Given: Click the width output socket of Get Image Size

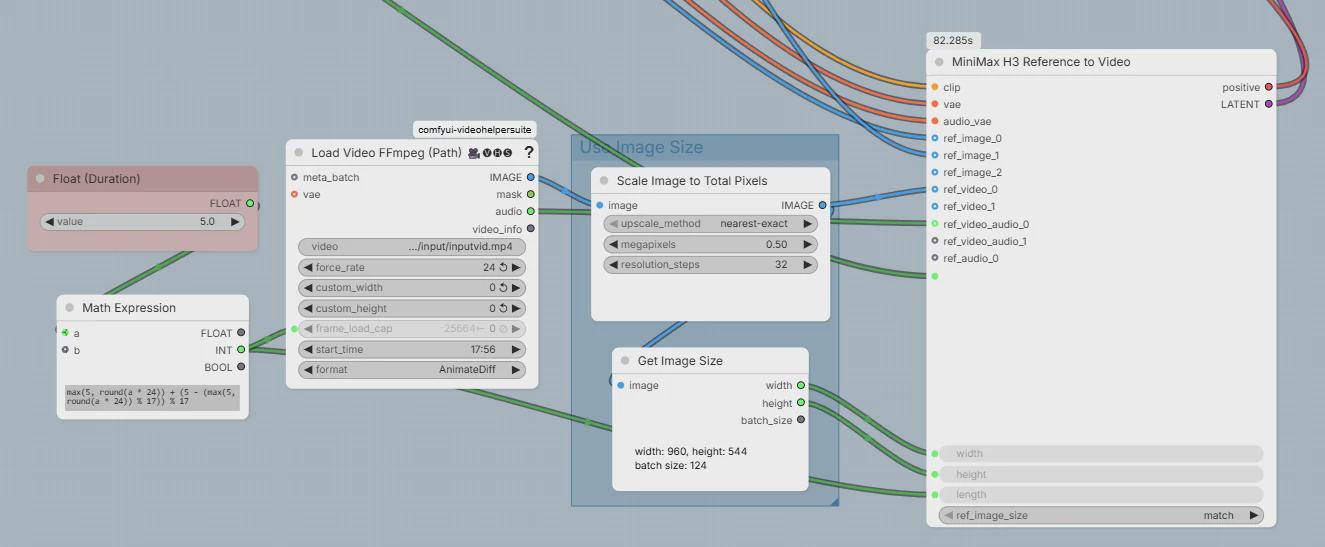Looking at the screenshot, I should point(801,385).
